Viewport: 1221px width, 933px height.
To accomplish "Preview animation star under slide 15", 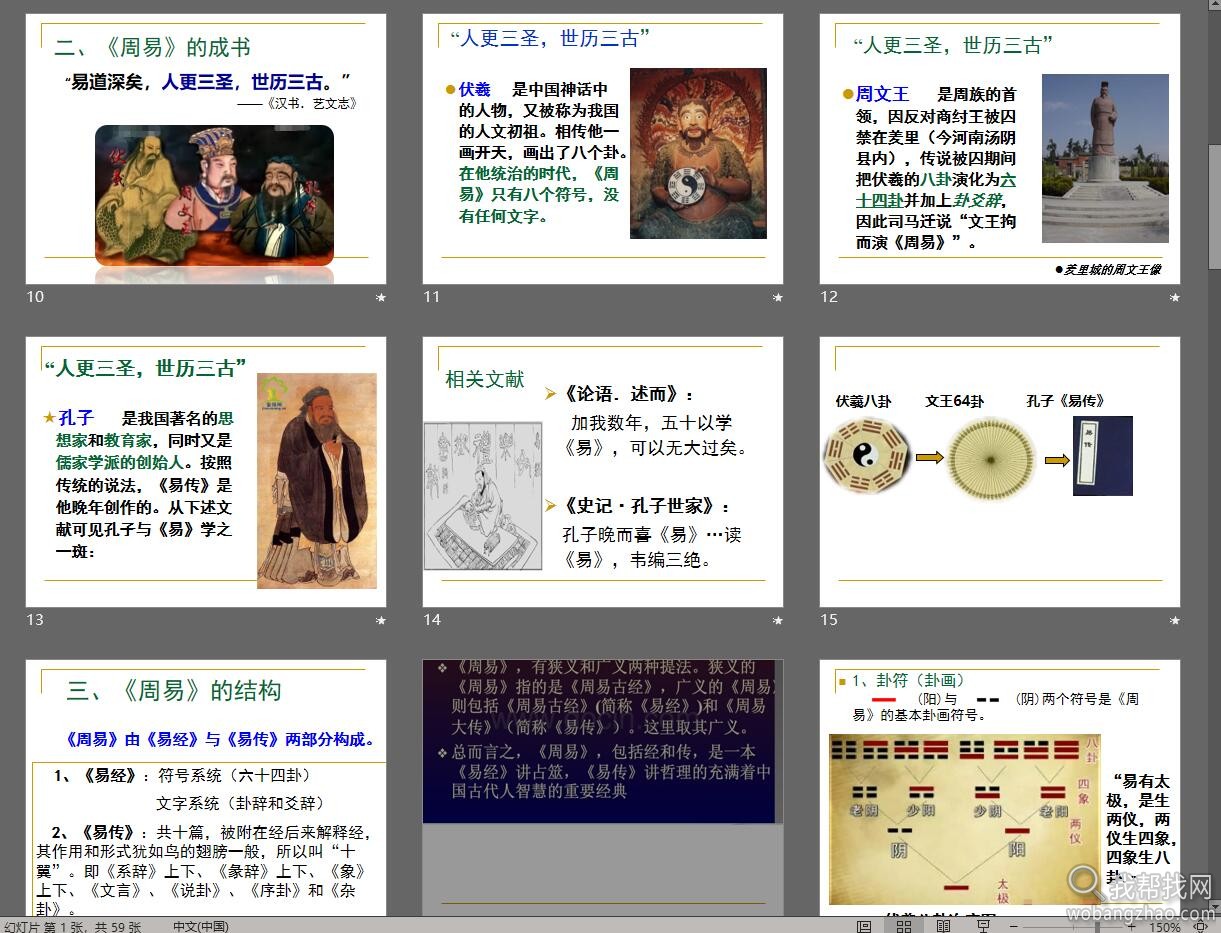I will (x=1175, y=620).
